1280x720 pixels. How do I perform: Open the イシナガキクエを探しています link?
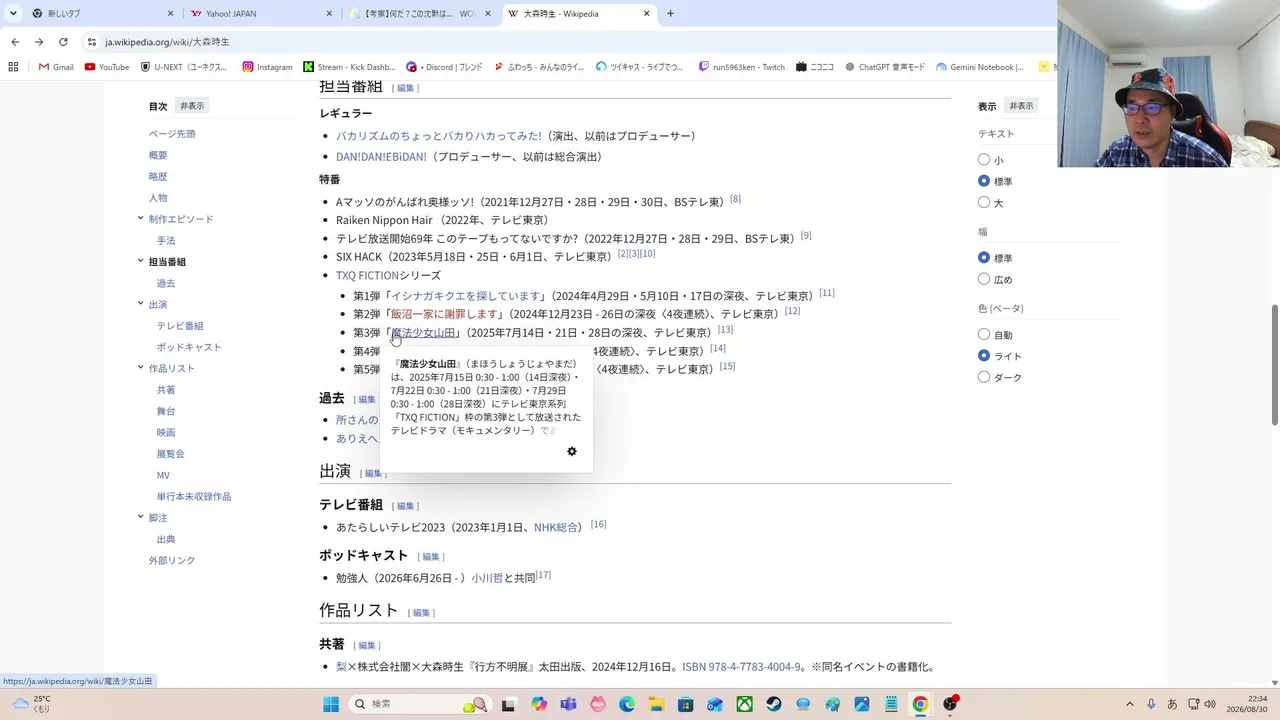(467, 296)
